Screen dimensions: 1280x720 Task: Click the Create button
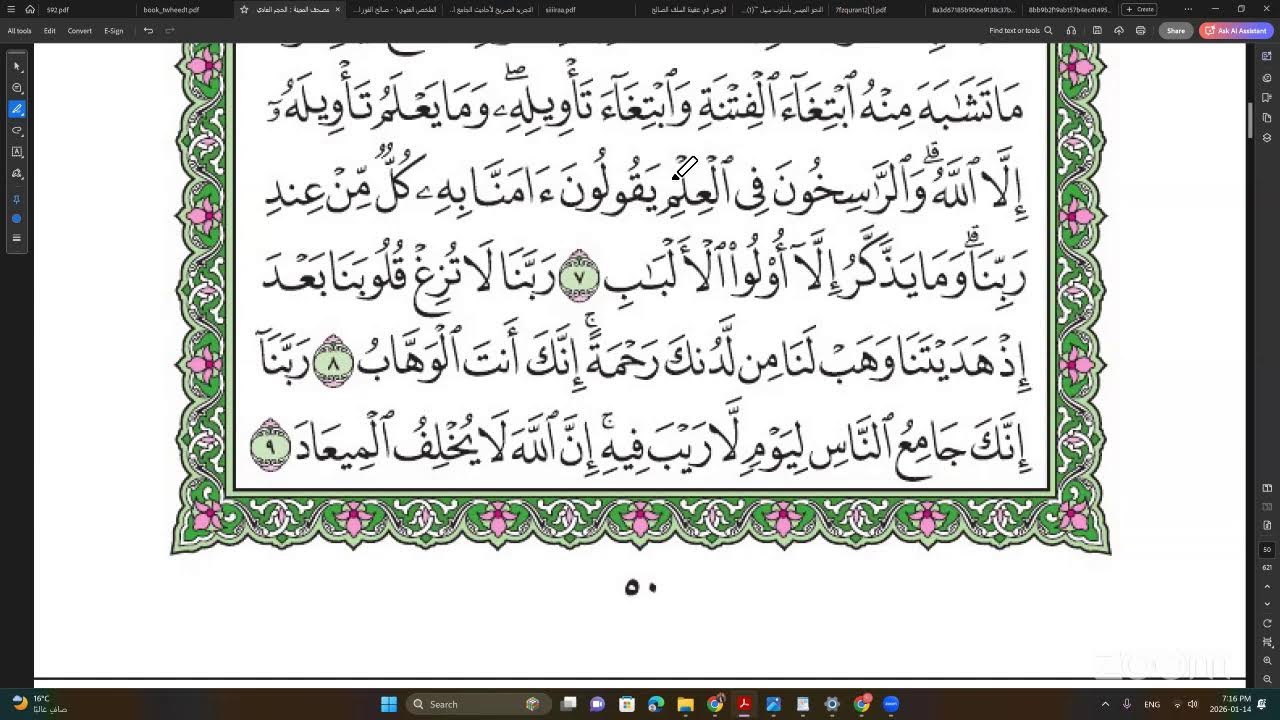(x=1140, y=9)
